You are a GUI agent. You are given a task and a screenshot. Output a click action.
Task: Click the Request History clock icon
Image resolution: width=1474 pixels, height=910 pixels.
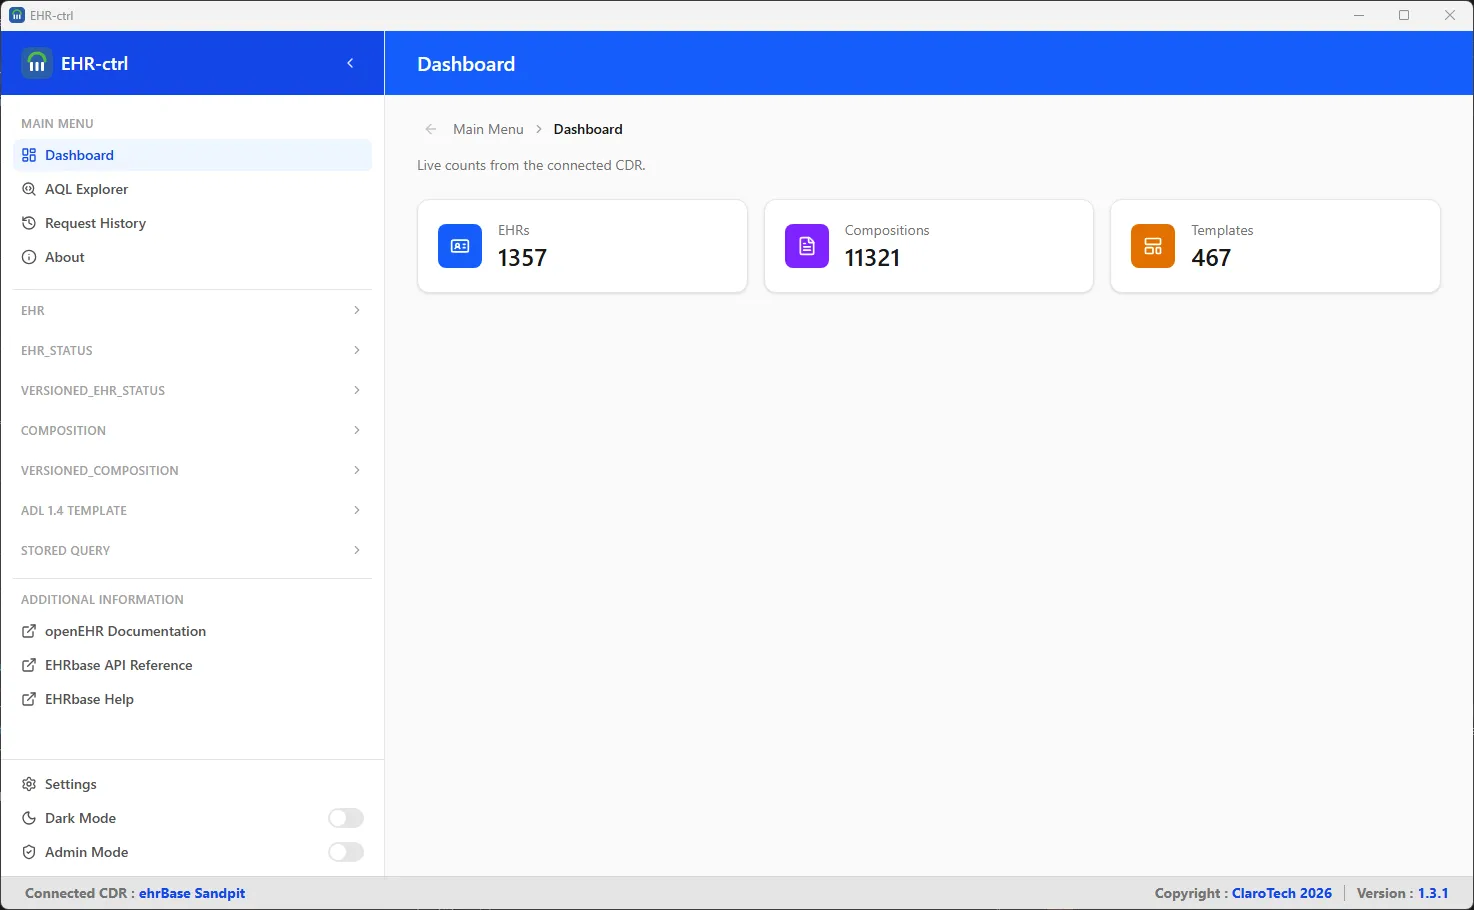pyautogui.click(x=29, y=223)
